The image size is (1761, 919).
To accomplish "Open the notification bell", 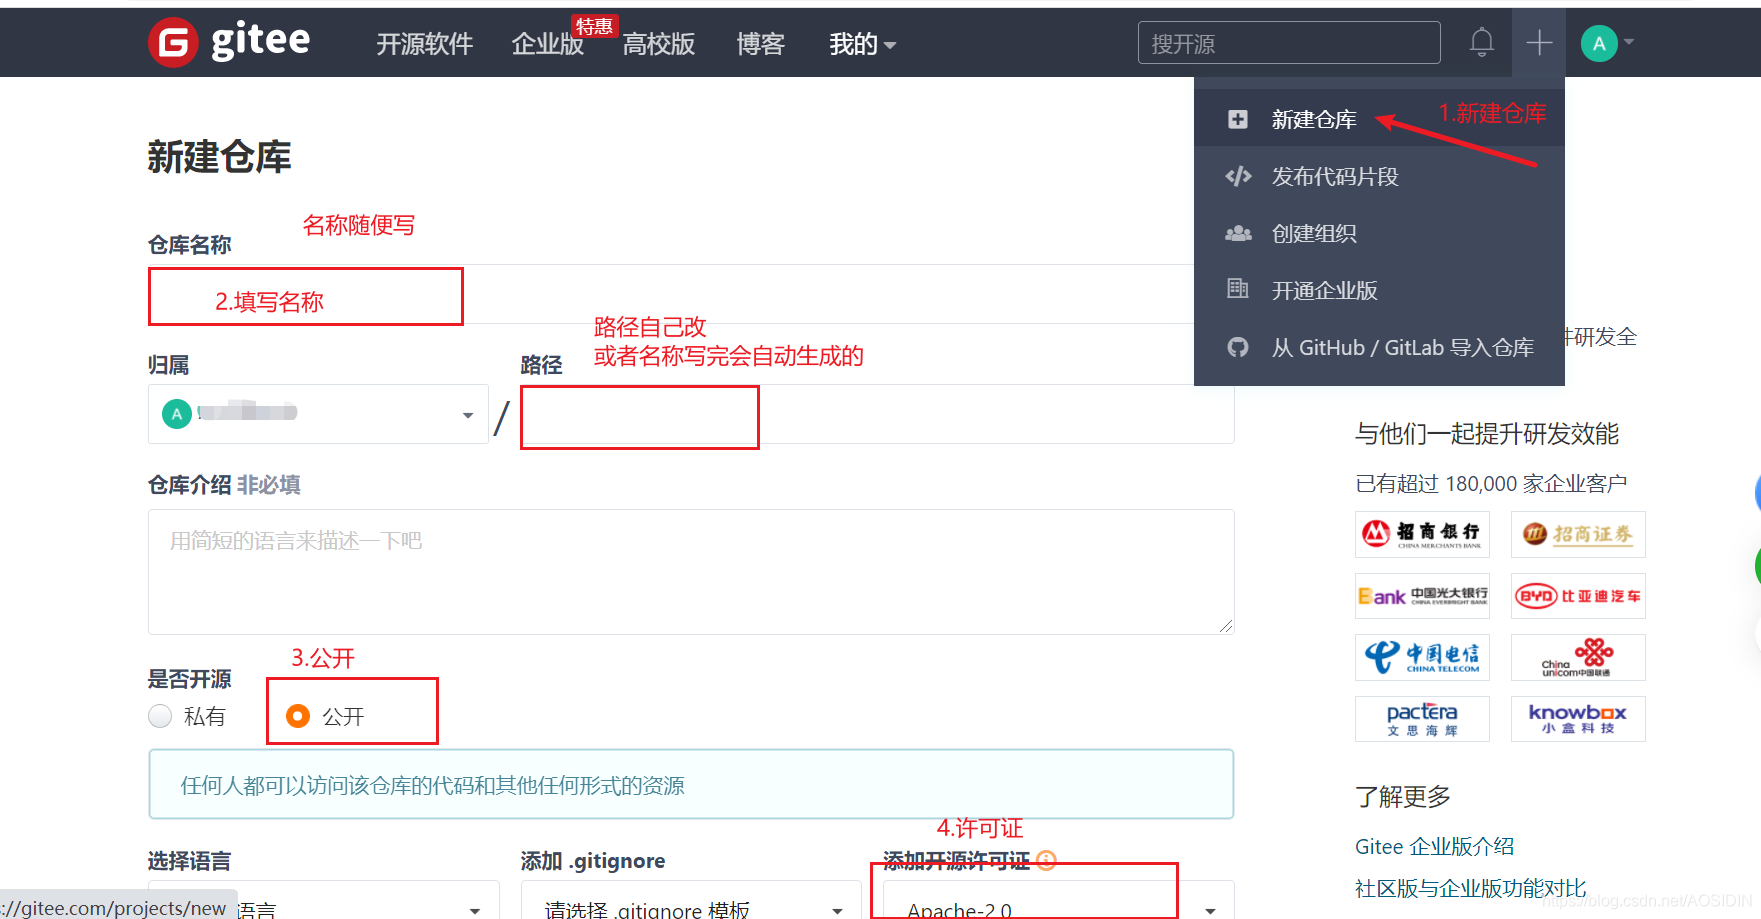I will [1481, 42].
